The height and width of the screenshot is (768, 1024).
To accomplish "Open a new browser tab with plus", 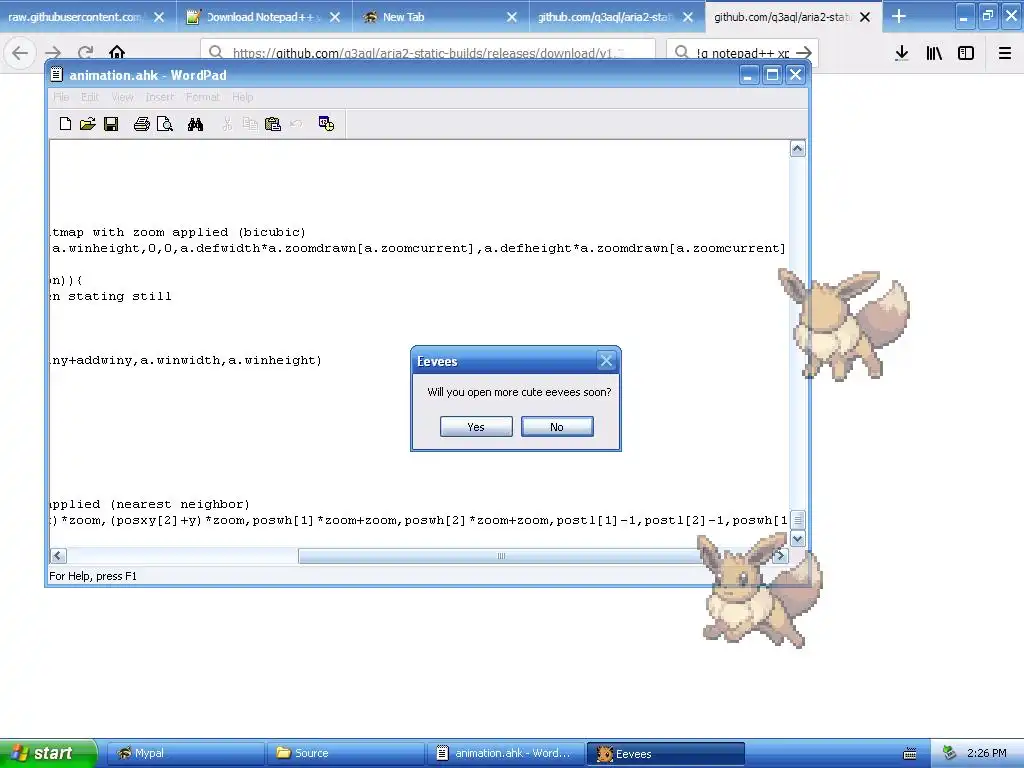I will [899, 16].
